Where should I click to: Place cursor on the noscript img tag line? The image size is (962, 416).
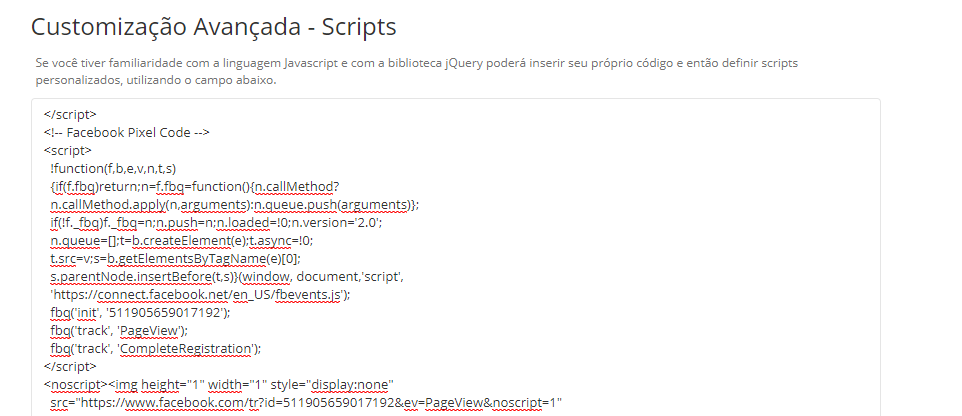click(218, 385)
